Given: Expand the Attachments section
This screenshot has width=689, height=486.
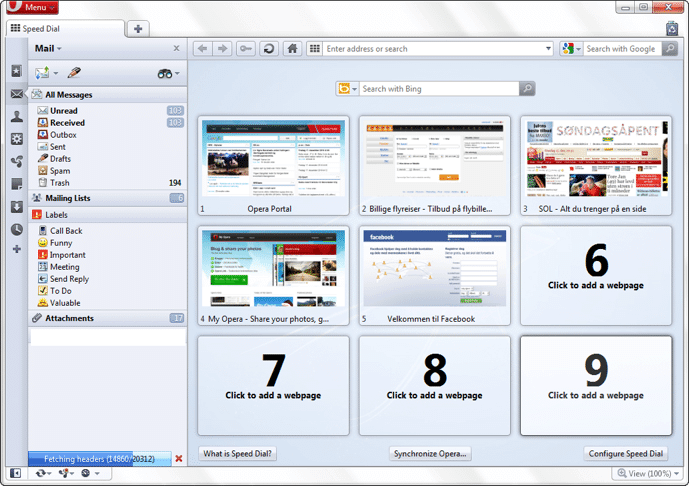Looking at the screenshot, I should (x=108, y=318).
